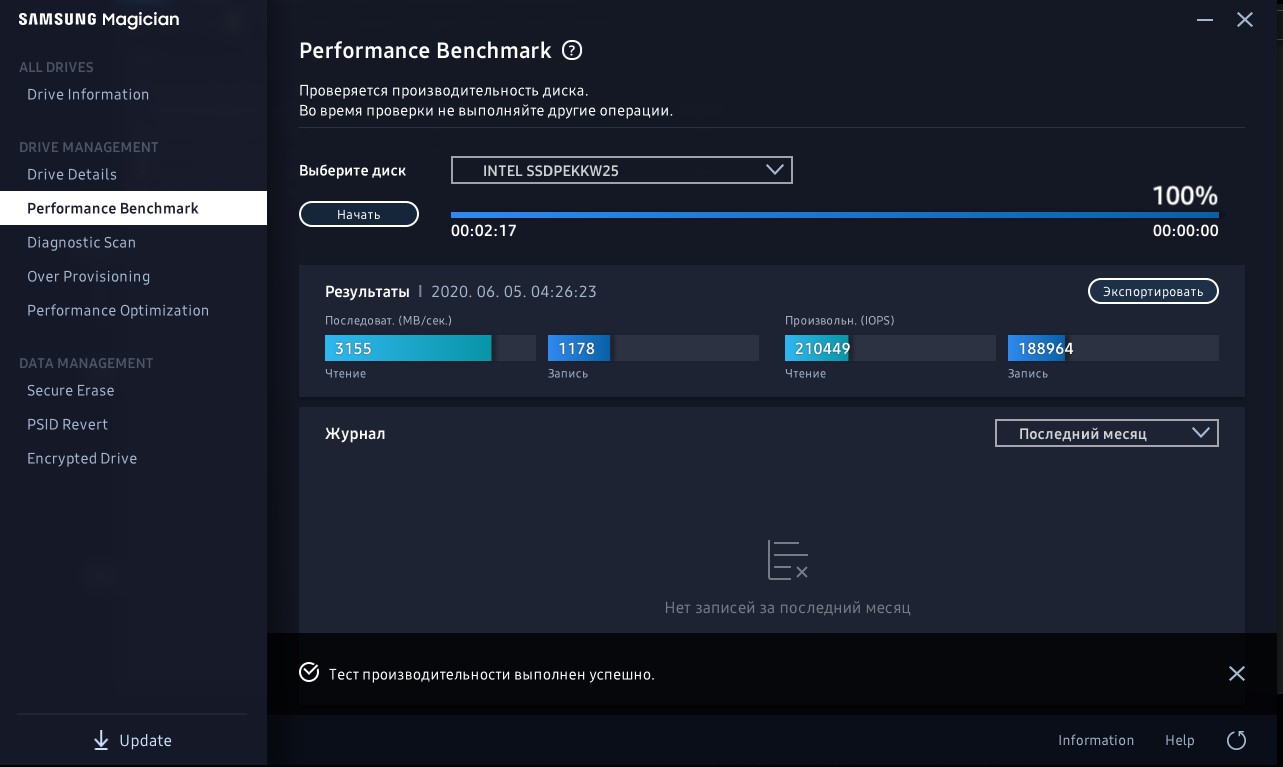Minimize the Samsung Magician window
Screen dimensions: 1283x767
coord(1206,20)
